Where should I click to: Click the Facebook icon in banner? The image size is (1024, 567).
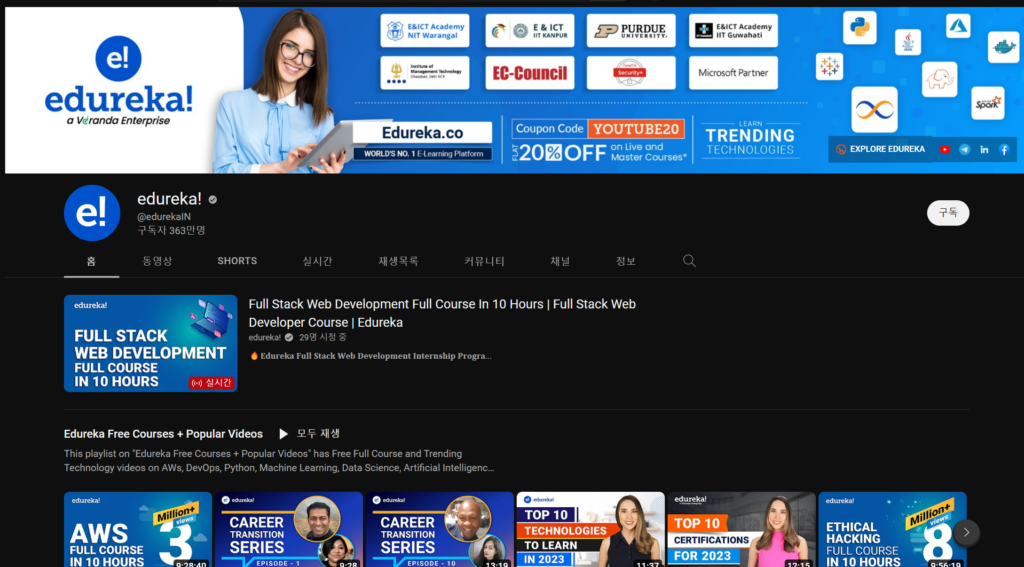[1004, 150]
